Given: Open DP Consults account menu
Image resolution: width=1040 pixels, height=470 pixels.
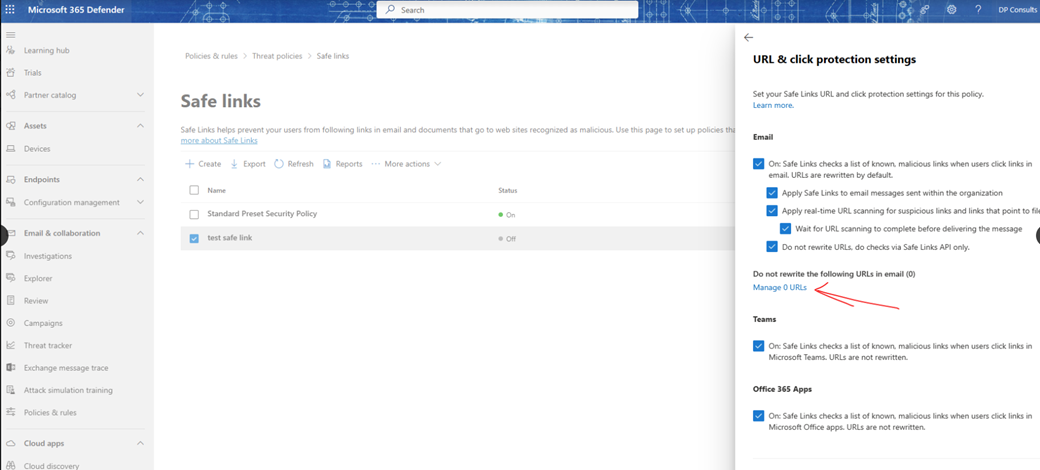Looking at the screenshot, I should [1019, 10].
